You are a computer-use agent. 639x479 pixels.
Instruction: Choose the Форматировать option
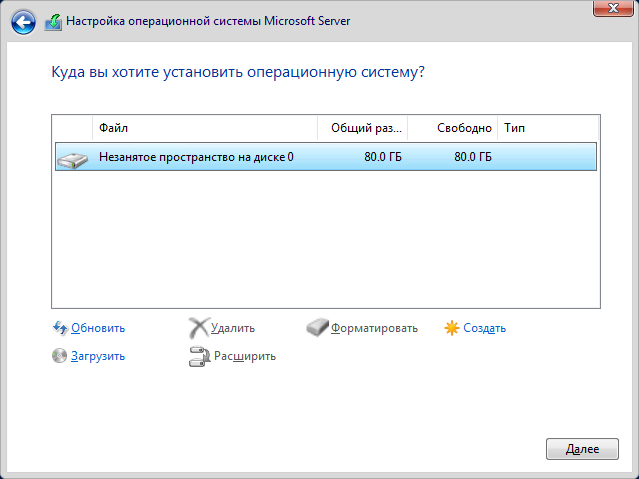374,328
